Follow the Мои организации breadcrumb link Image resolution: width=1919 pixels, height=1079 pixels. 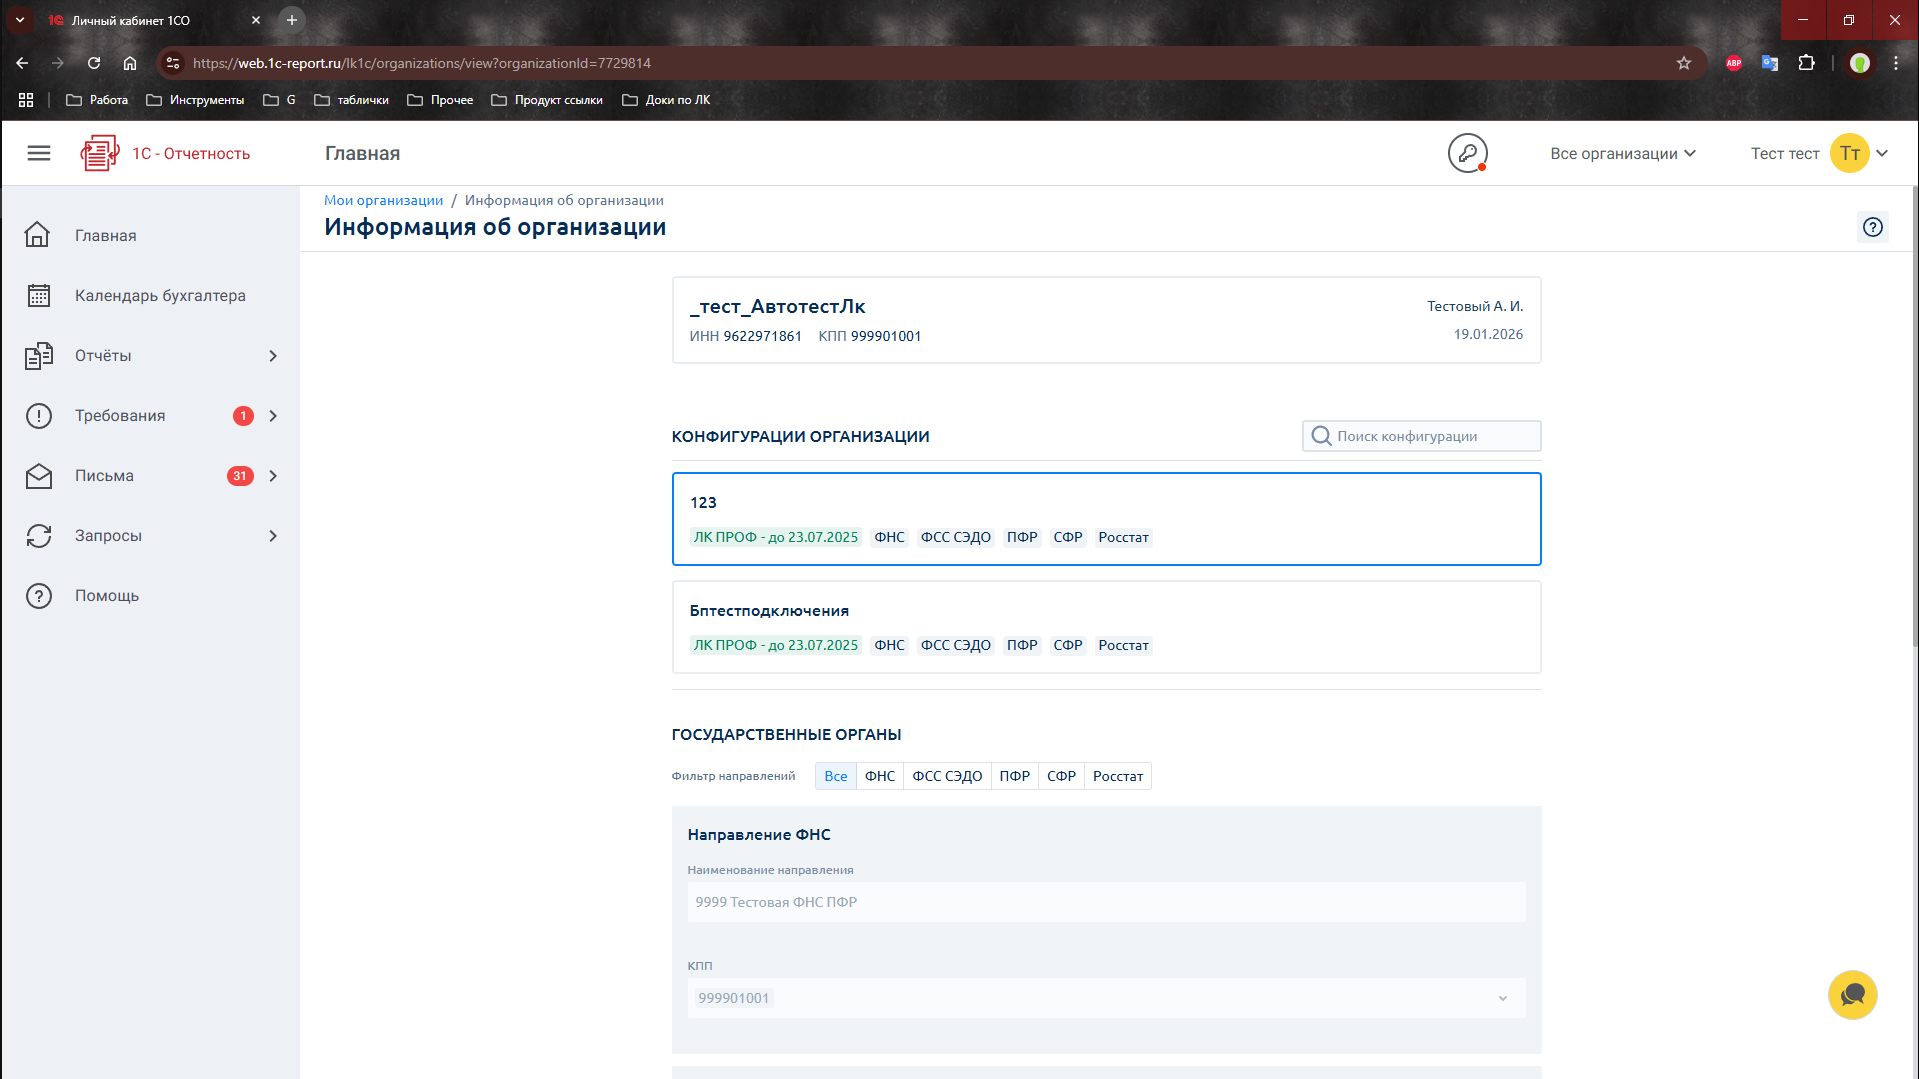pos(383,200)
